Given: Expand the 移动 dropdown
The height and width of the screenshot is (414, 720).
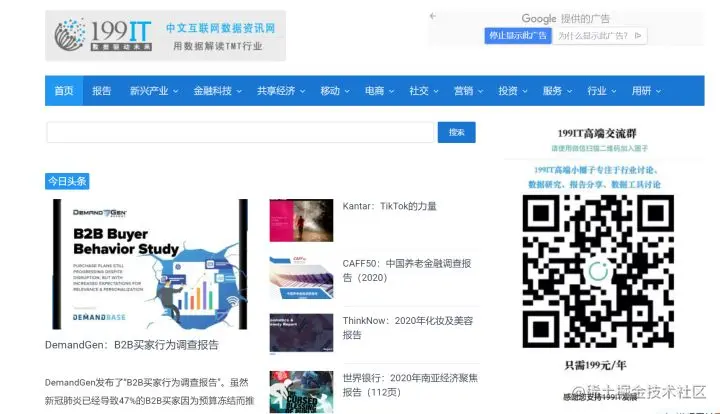Looking at the screenshot, I should 335,91.
